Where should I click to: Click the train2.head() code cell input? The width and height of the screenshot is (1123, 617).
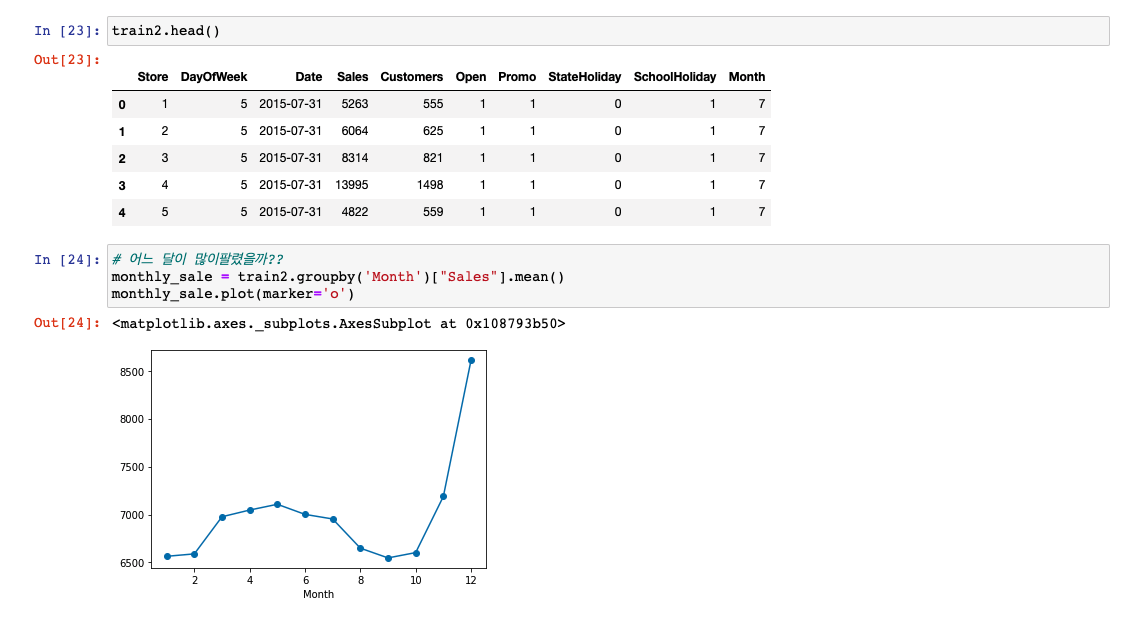tap(608, 31)
